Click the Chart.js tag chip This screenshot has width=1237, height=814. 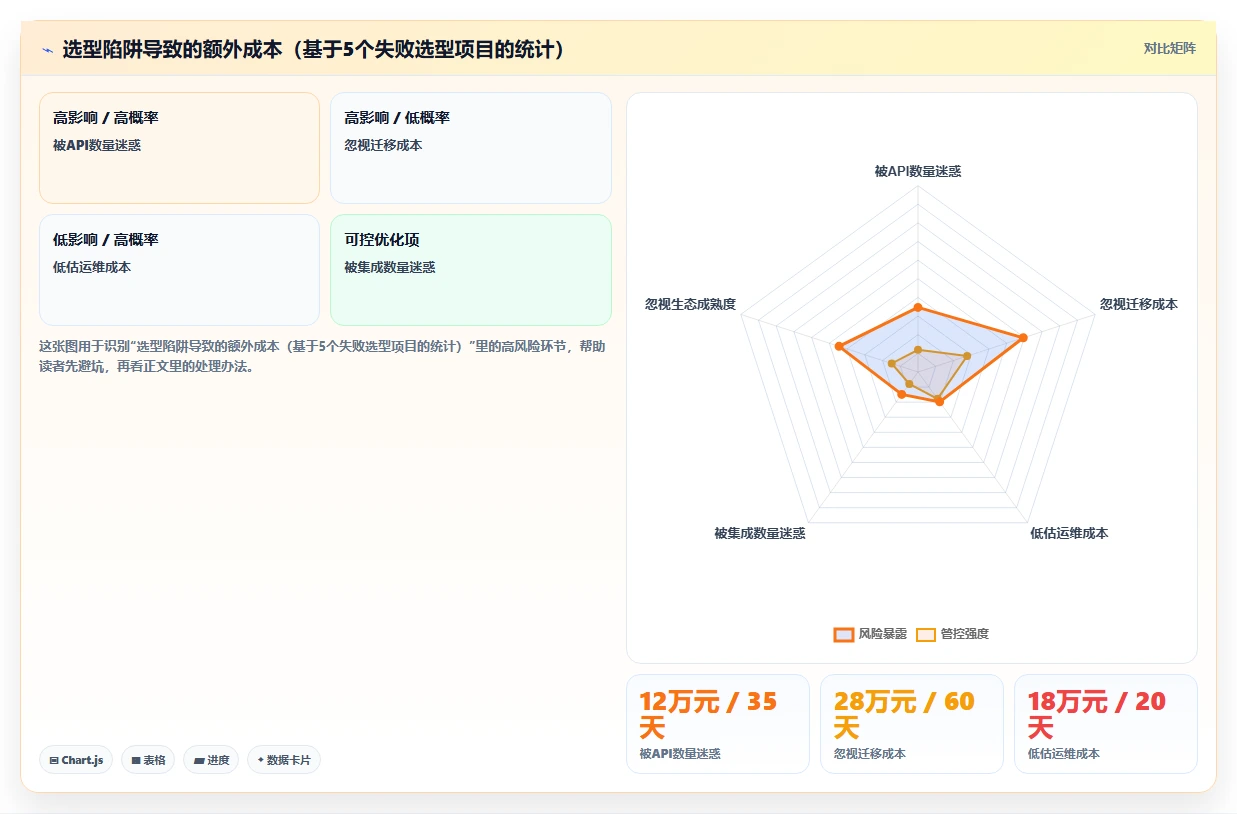coord(77,760)
